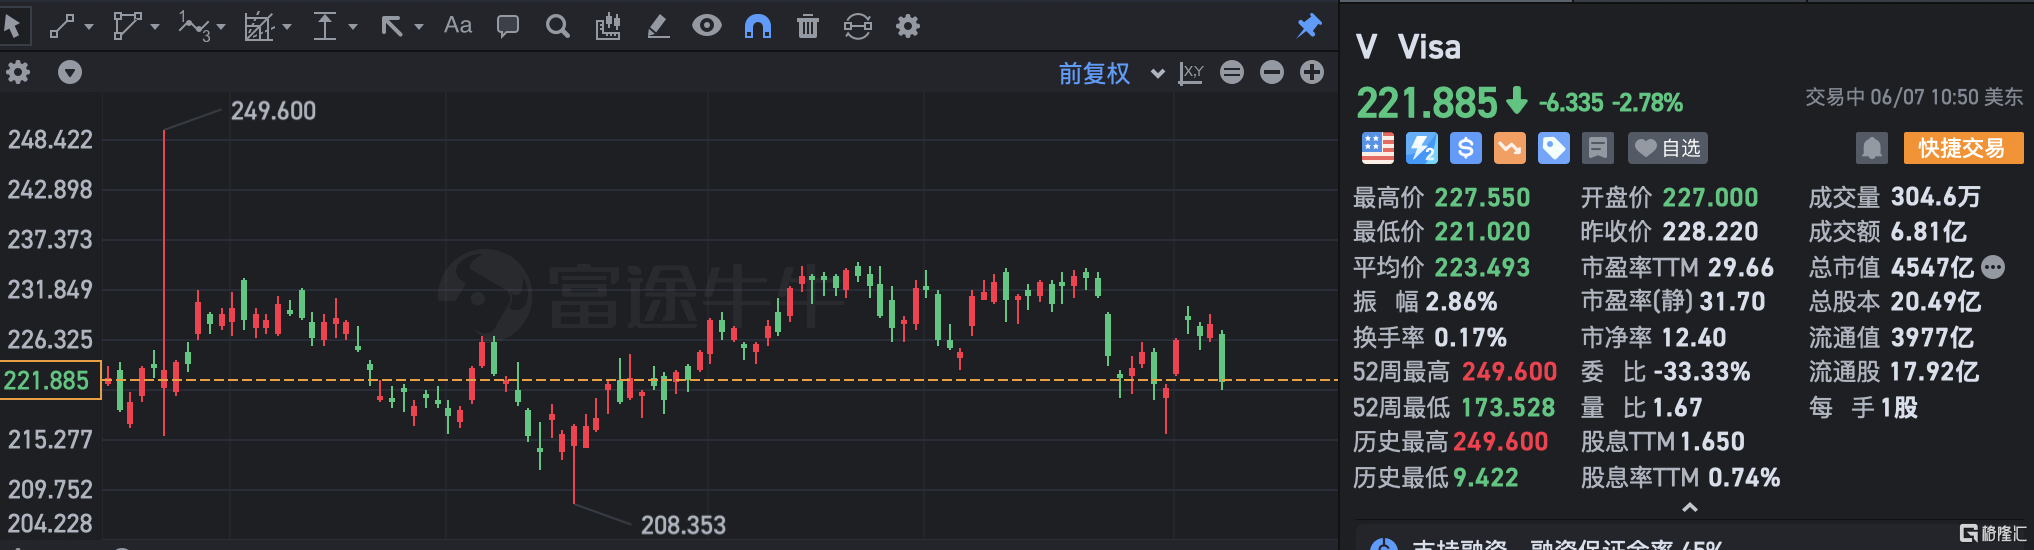Viewport: 2034px width, 550px height.
Task: Zoom in the chart with the plus button
Action: (1312, 72)
